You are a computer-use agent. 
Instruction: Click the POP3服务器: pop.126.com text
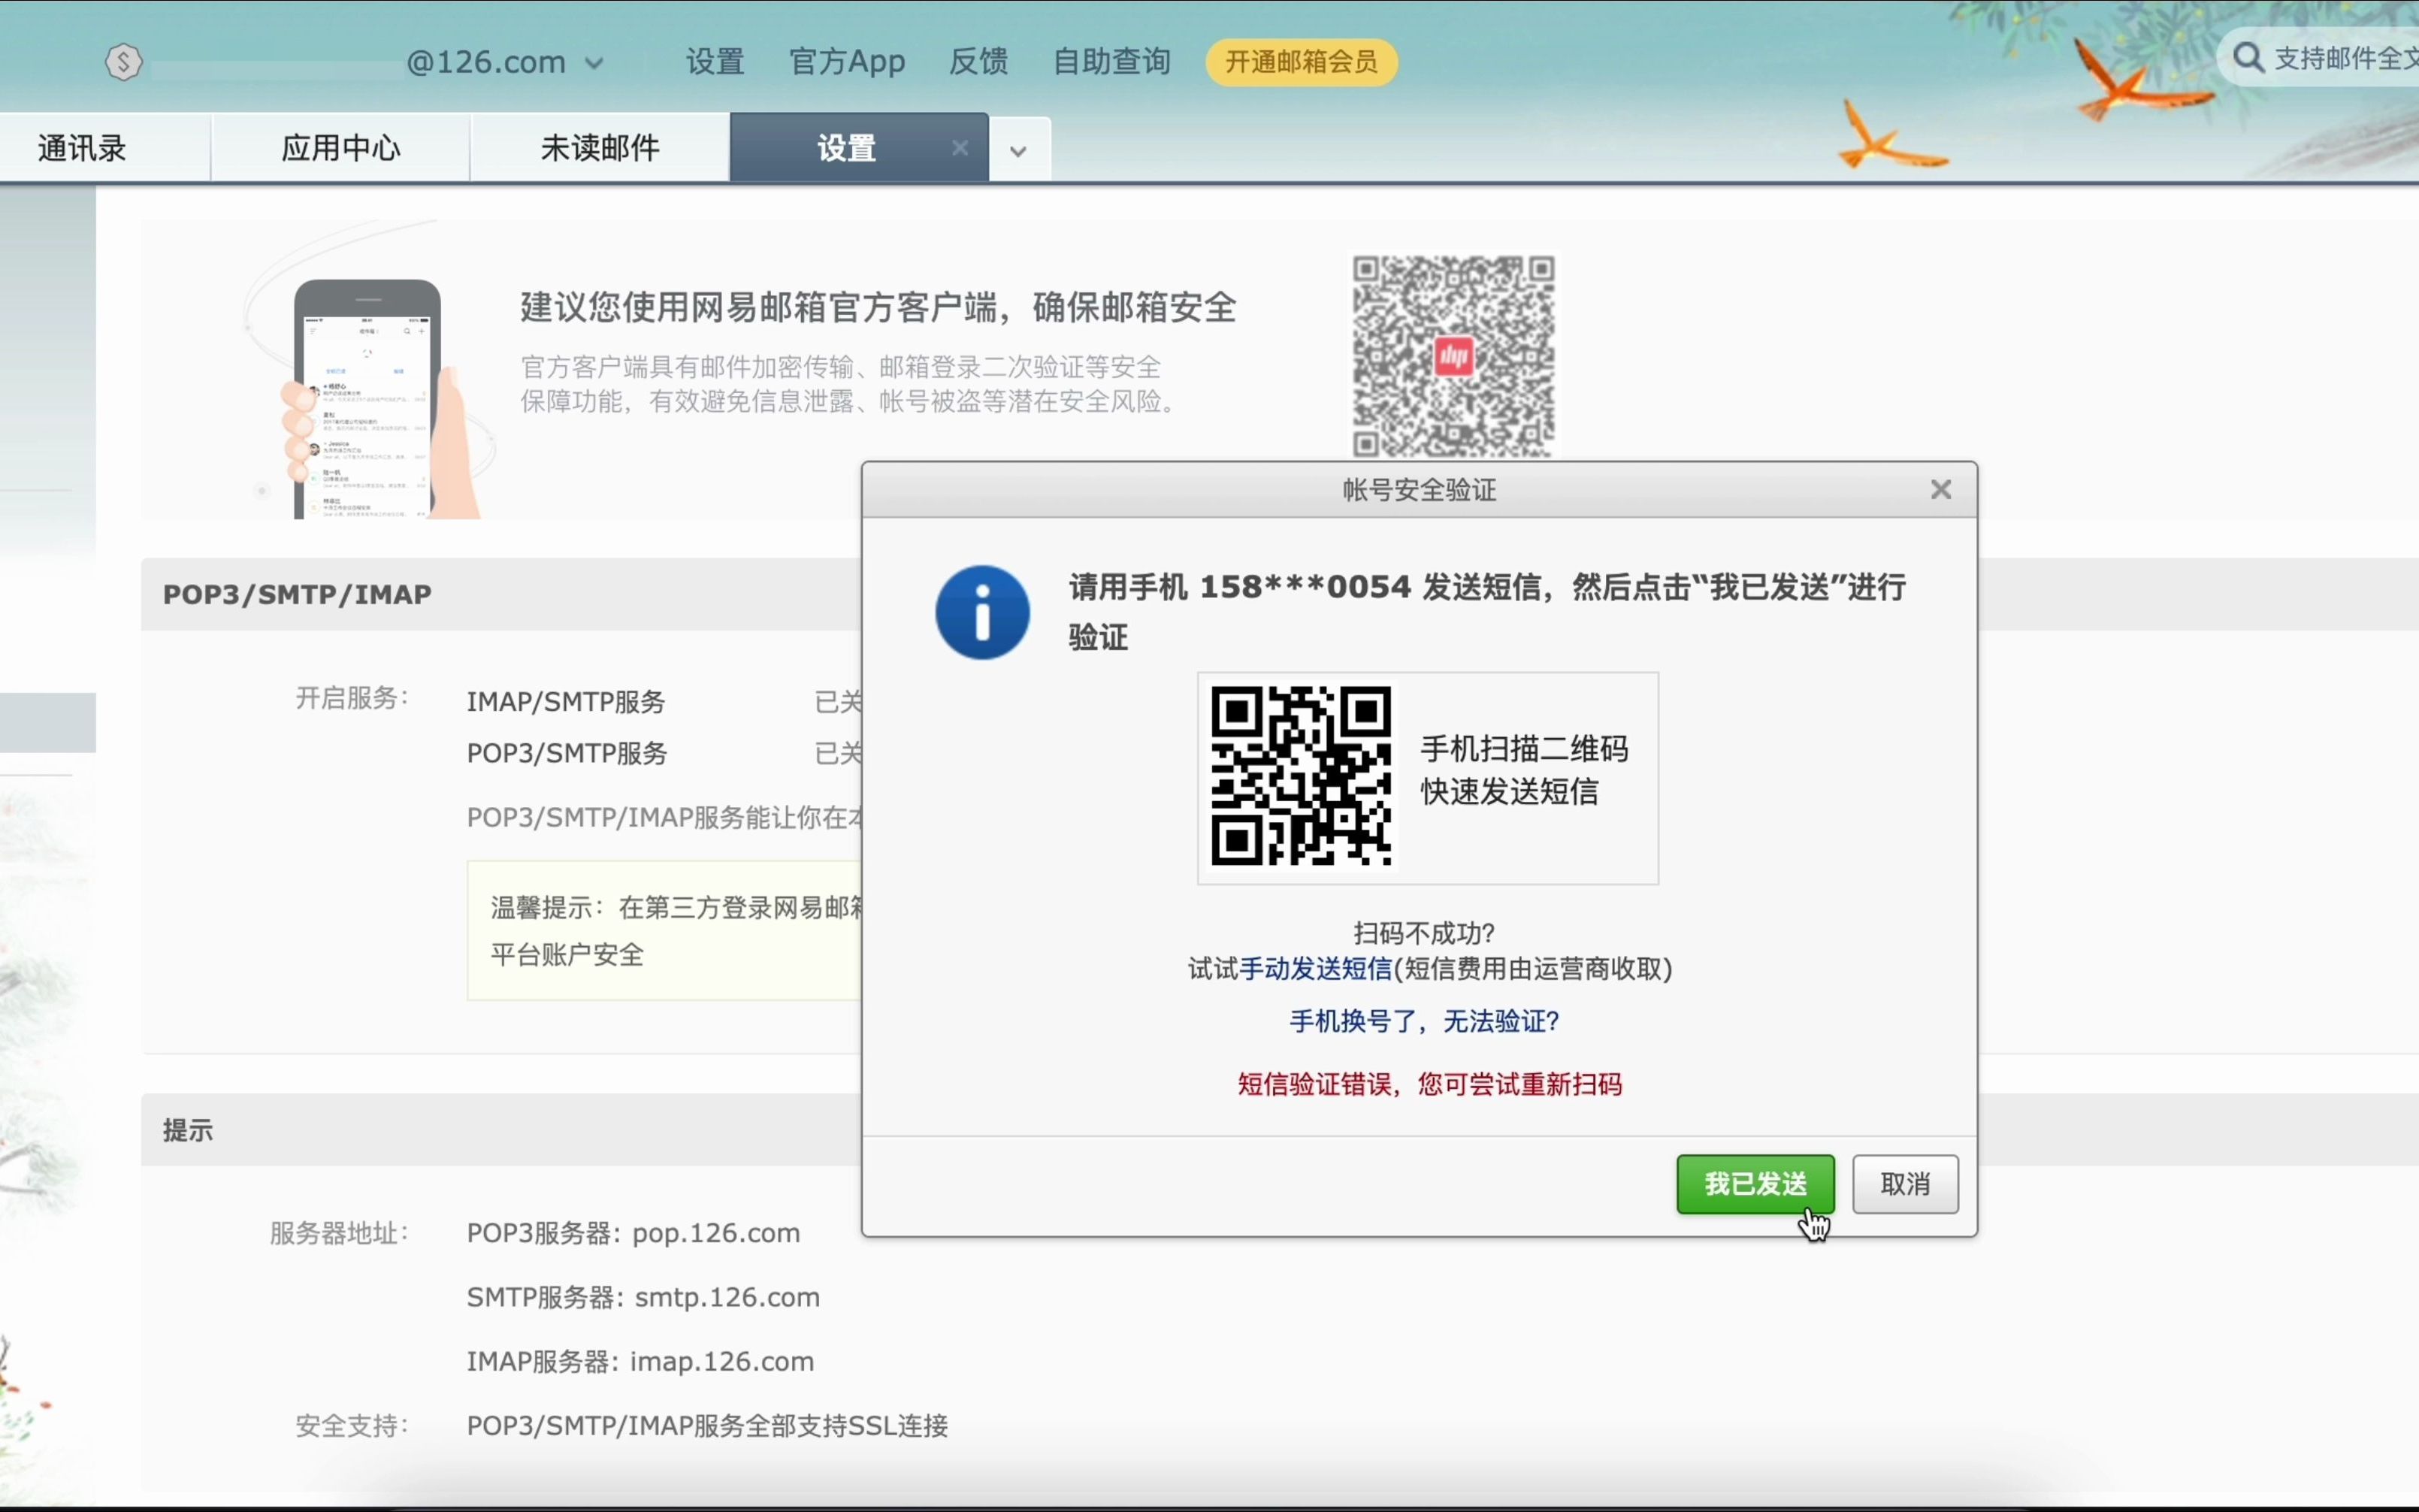[633, 1233]
